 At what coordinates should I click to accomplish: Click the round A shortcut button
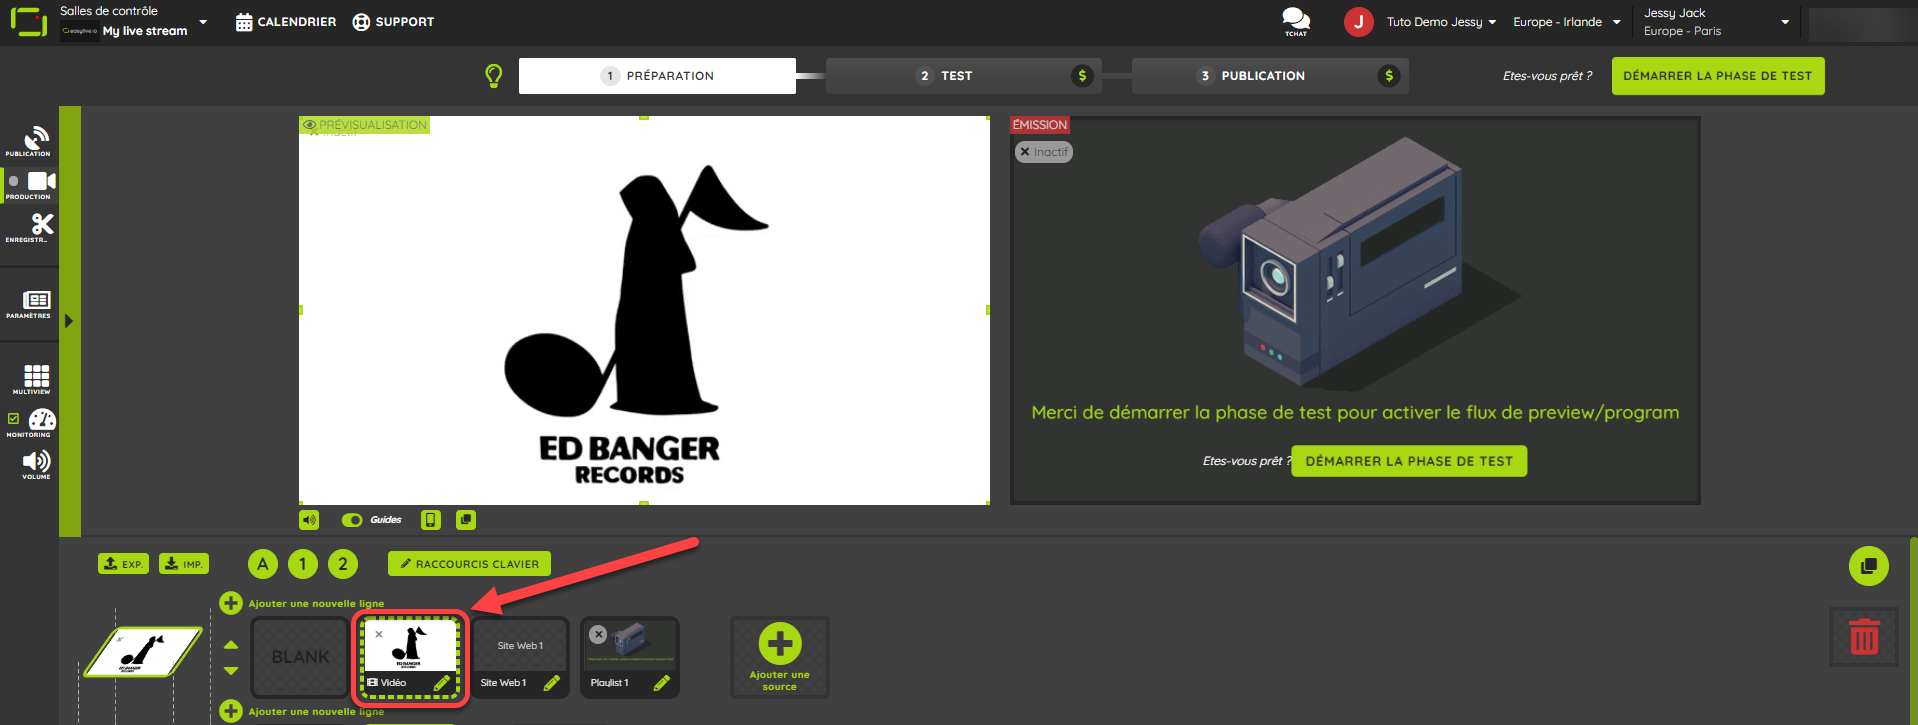[263, 564]
